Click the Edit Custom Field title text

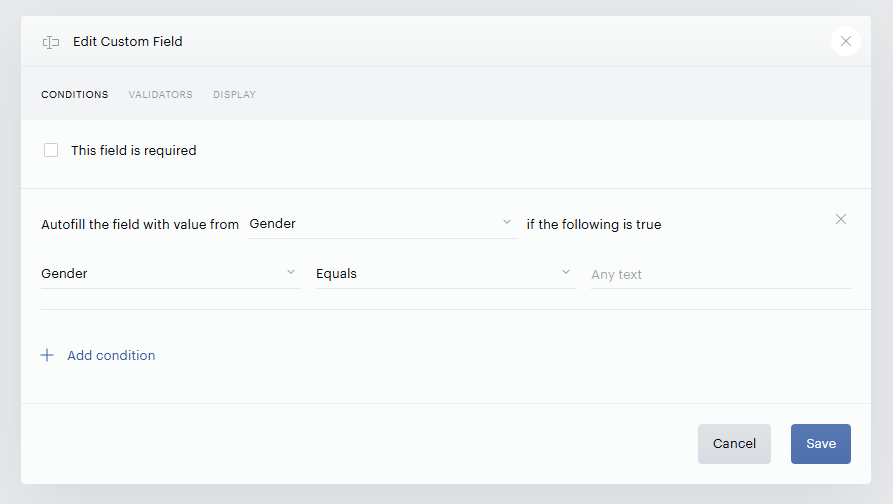coord(128,42)
